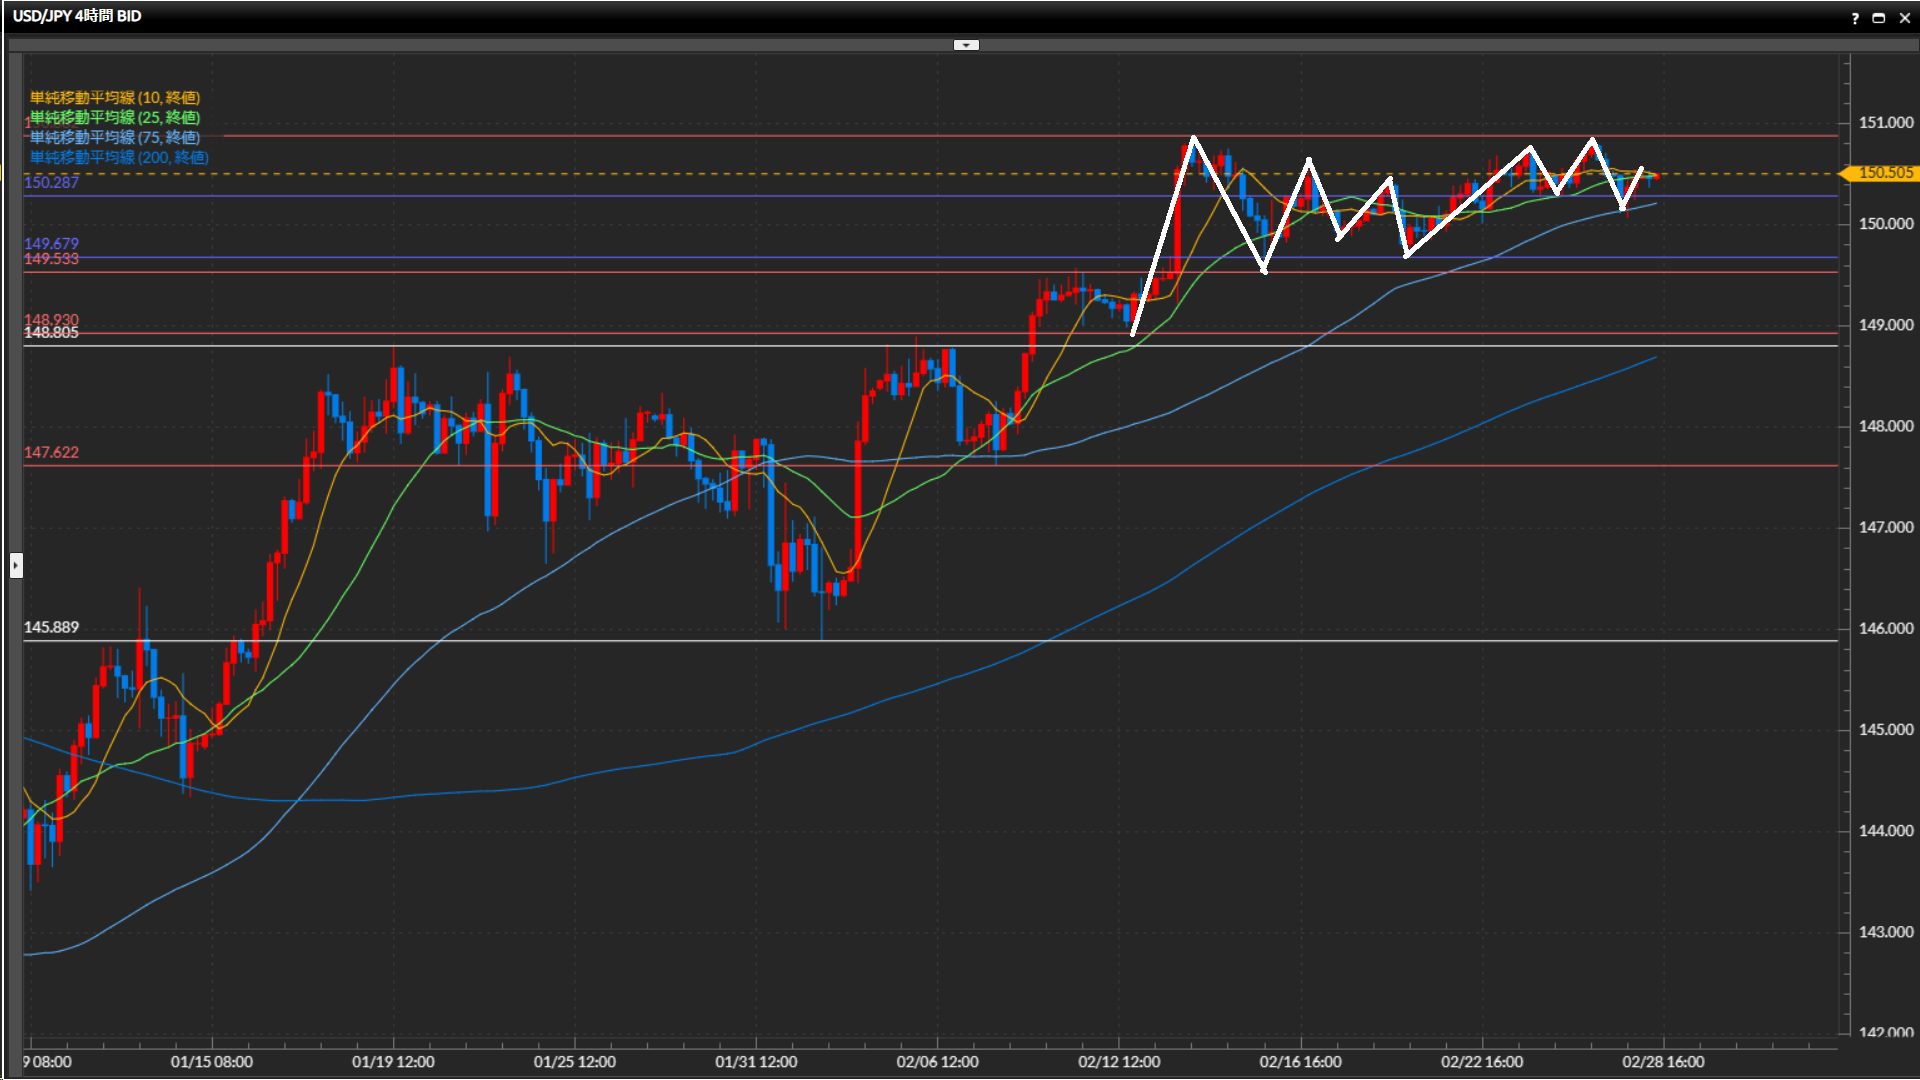This screenshot has height=1080, width=1920.
Task: Select the 10-period moving average label
Action: point(115,97)
